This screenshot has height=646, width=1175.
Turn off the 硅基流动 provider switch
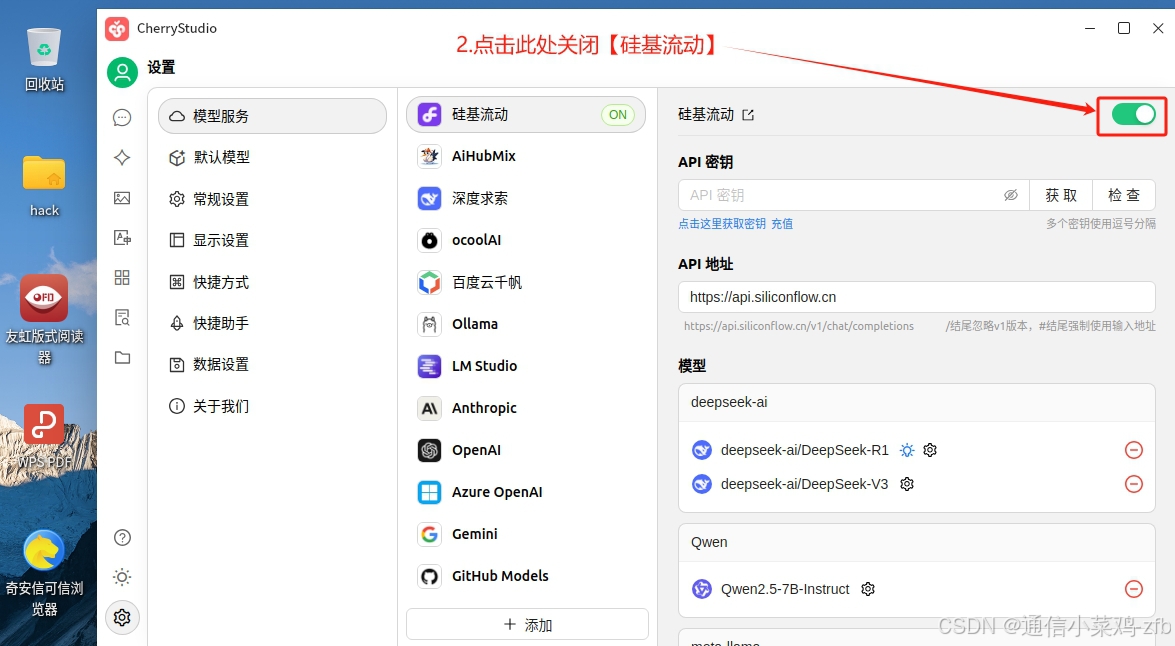[x=1133, y=114]
